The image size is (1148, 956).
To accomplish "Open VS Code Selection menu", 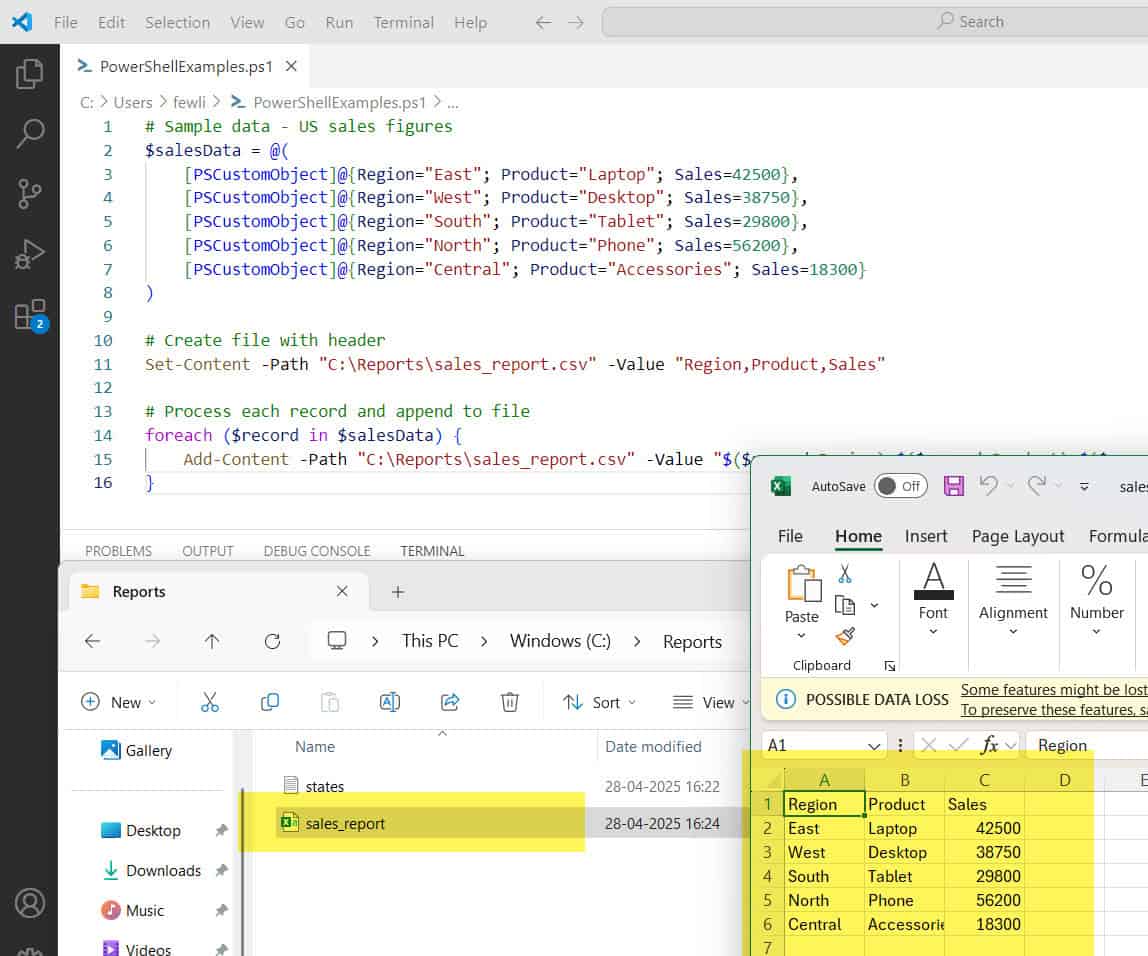I will coord(177,23).
